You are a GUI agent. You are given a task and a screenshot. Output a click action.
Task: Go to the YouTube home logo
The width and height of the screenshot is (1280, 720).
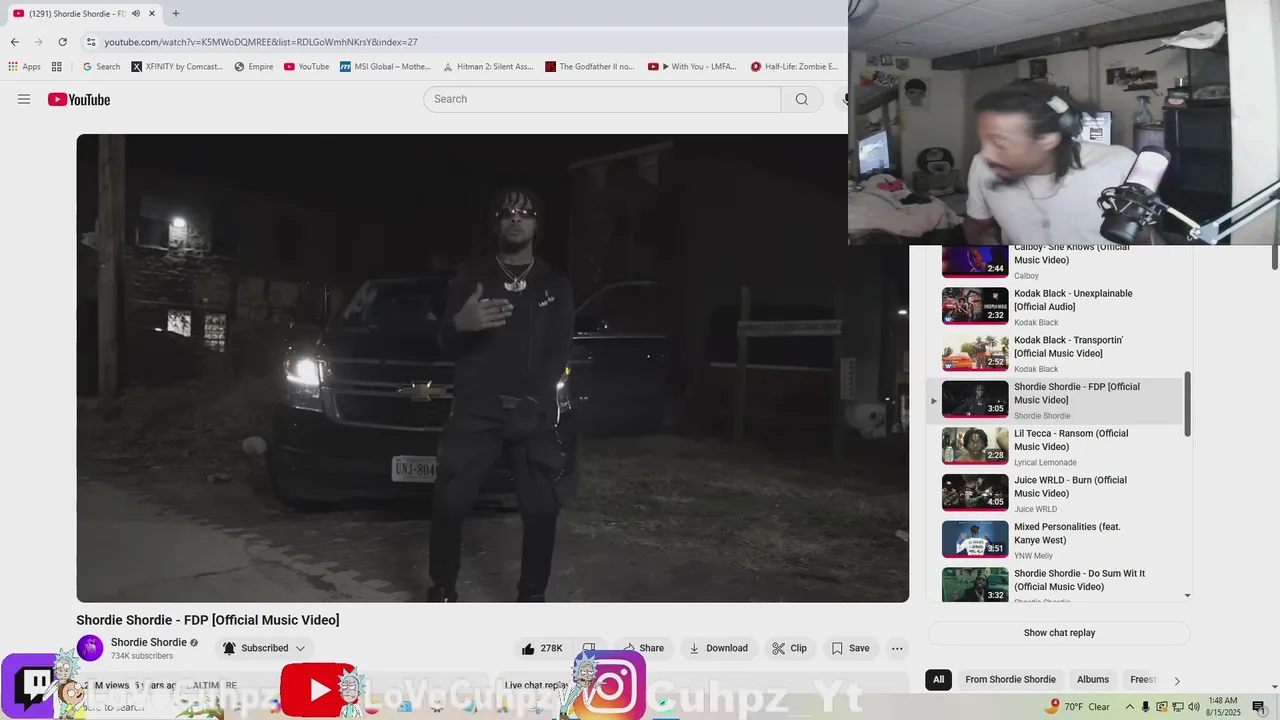[x=79, y=99]
